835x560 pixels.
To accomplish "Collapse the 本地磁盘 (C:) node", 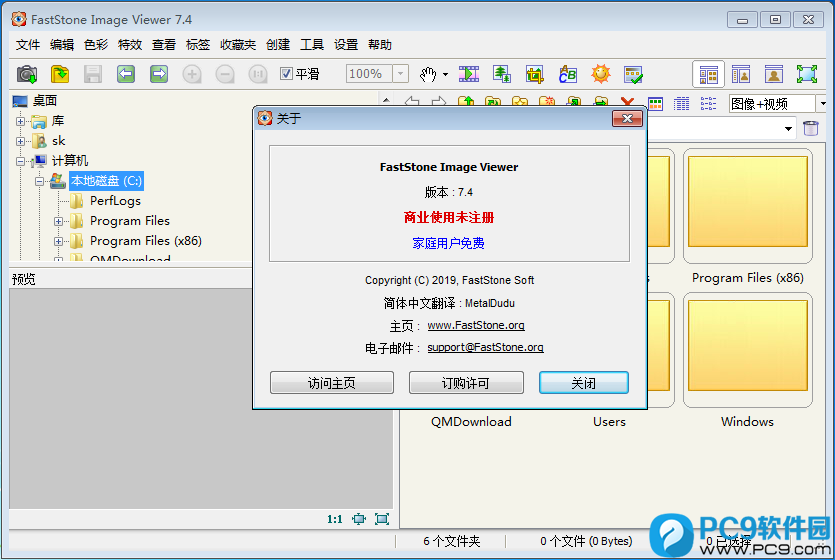I will click(x=39, y=182).
